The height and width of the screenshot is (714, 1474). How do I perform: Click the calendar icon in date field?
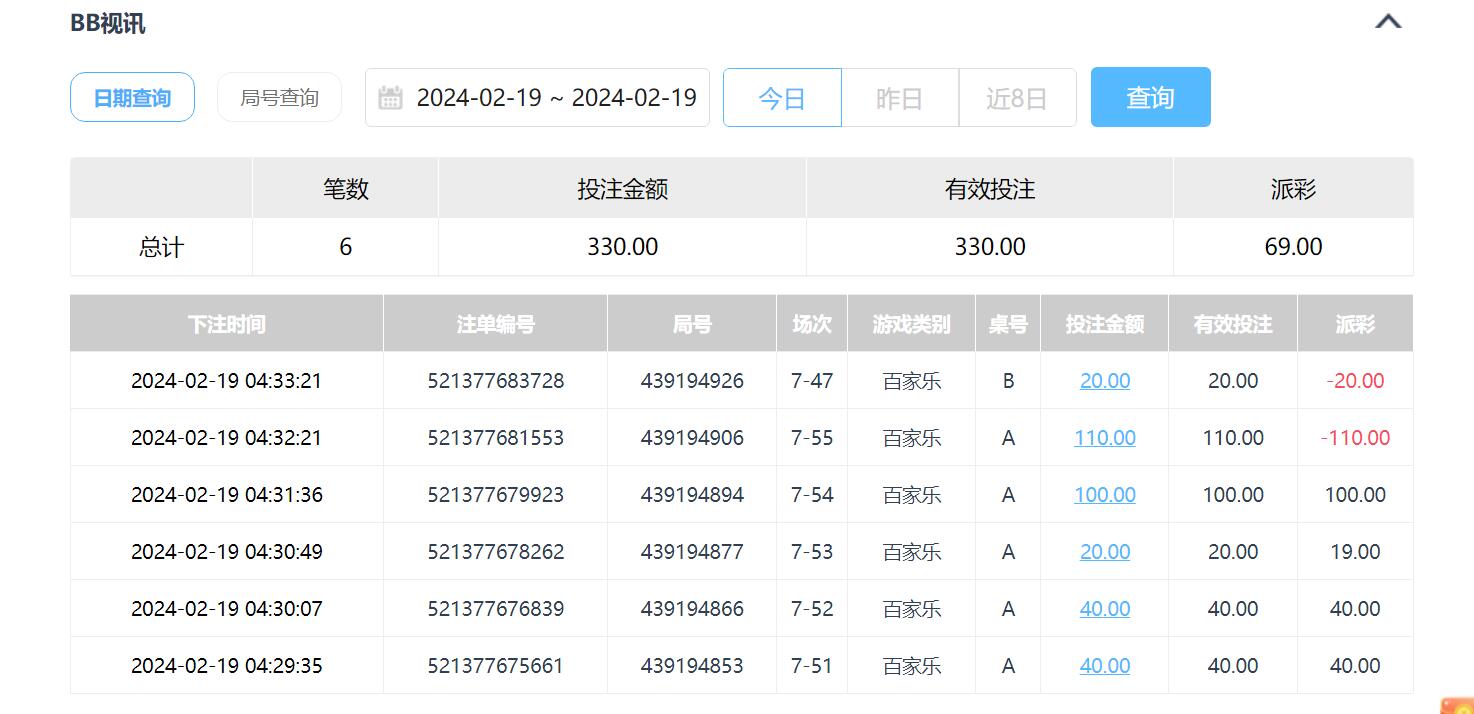[x=391, y=98]
